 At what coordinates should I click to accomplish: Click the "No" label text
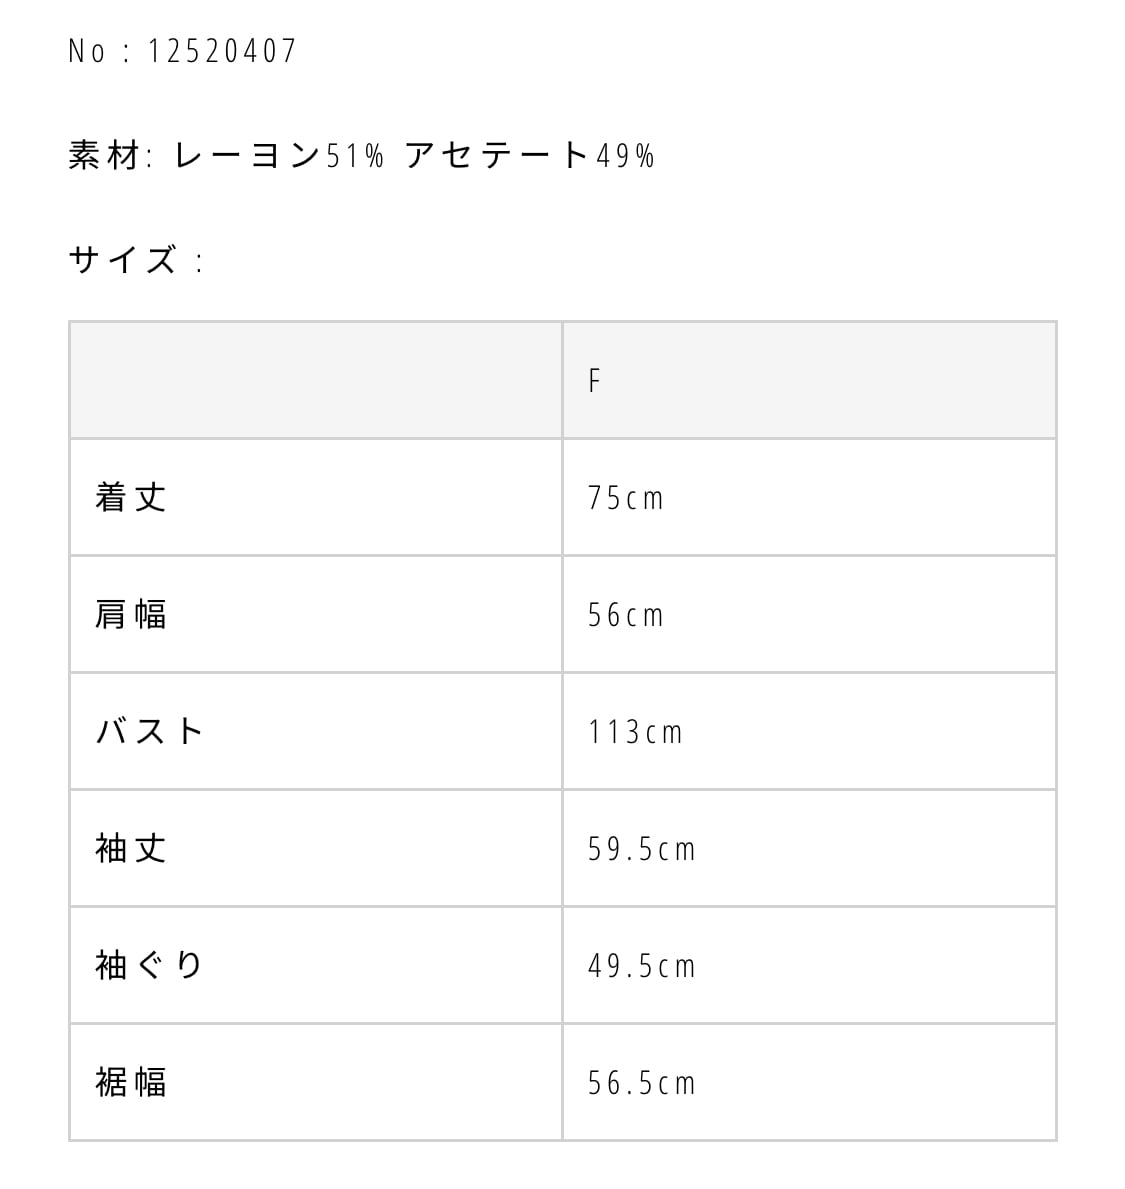click(86, 51)
